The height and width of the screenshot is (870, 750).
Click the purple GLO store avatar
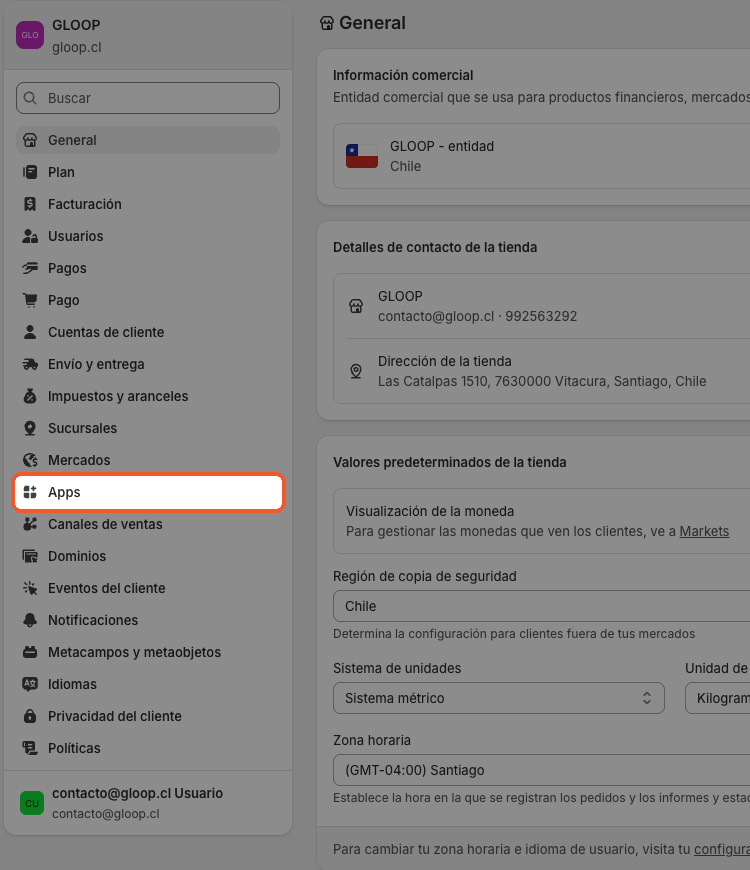click(x=30, y=35)
